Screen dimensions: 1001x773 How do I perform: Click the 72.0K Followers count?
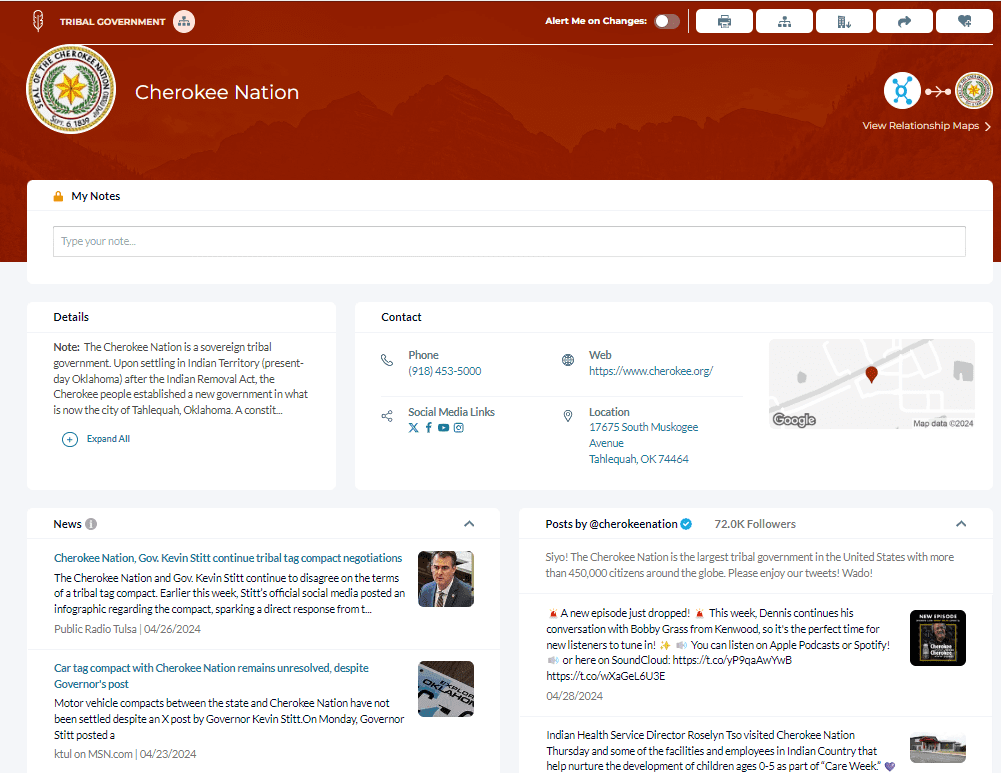pos(755,524)
